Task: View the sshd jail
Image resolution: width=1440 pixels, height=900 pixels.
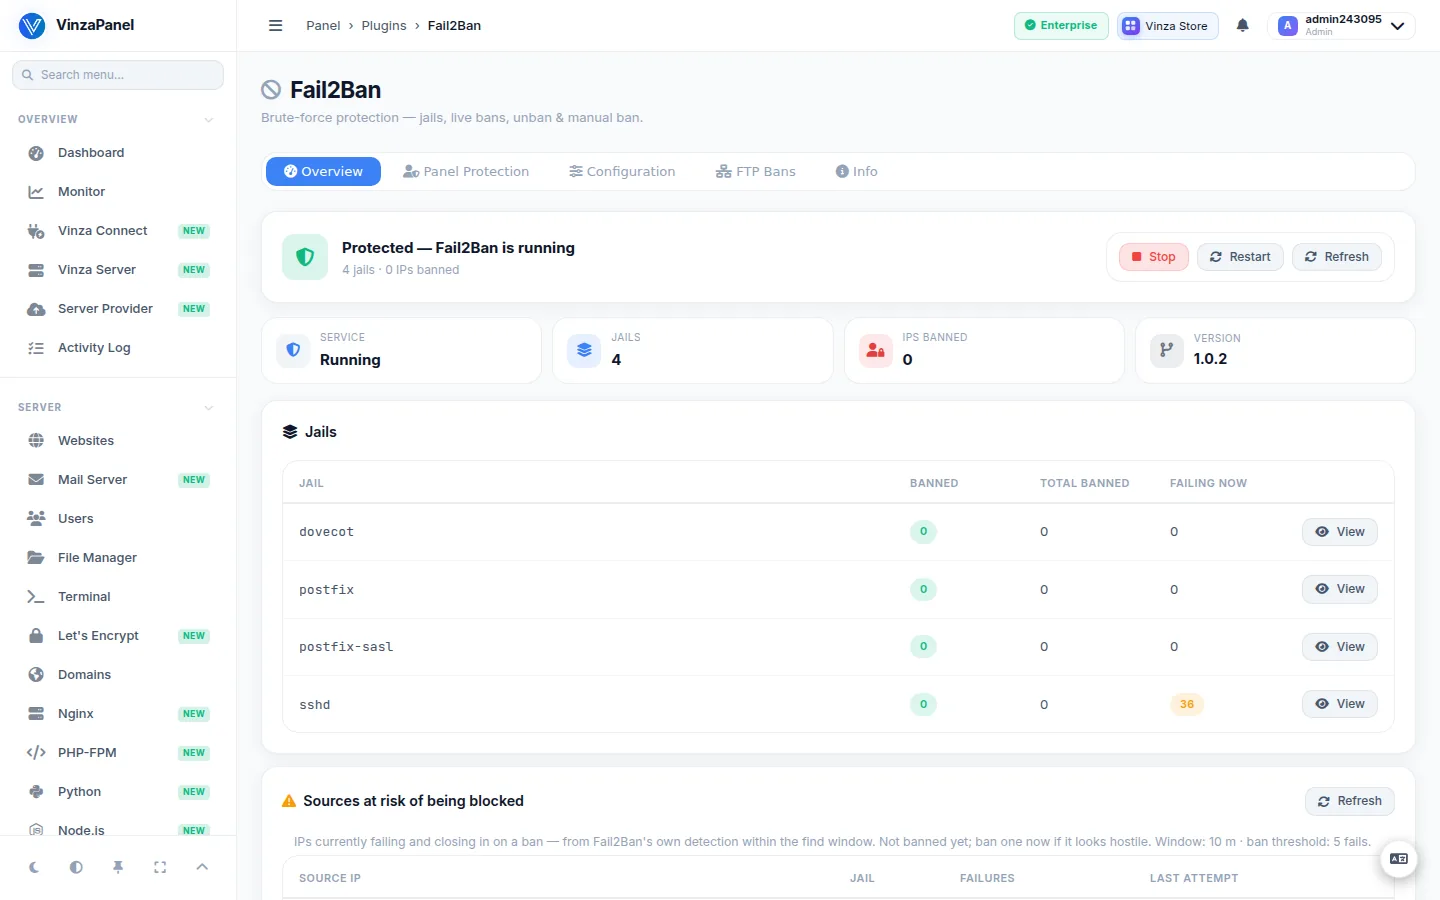Action: pos(1340,704)
